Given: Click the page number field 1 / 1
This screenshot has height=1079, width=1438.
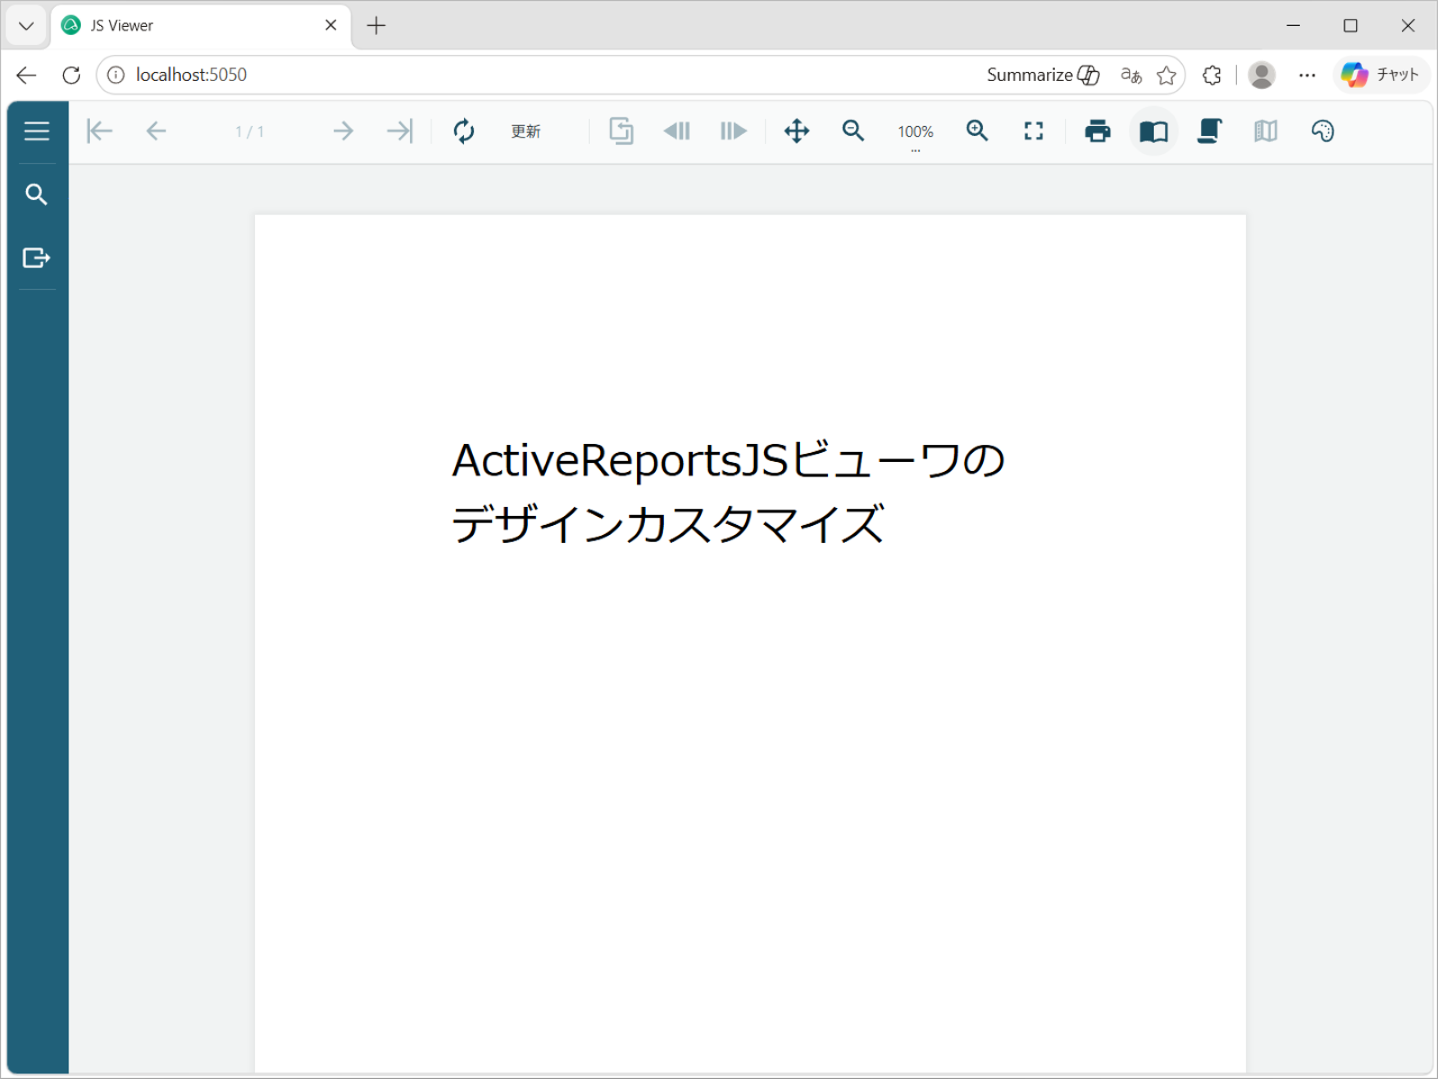Looking at the screenshot, I should 250,132.
